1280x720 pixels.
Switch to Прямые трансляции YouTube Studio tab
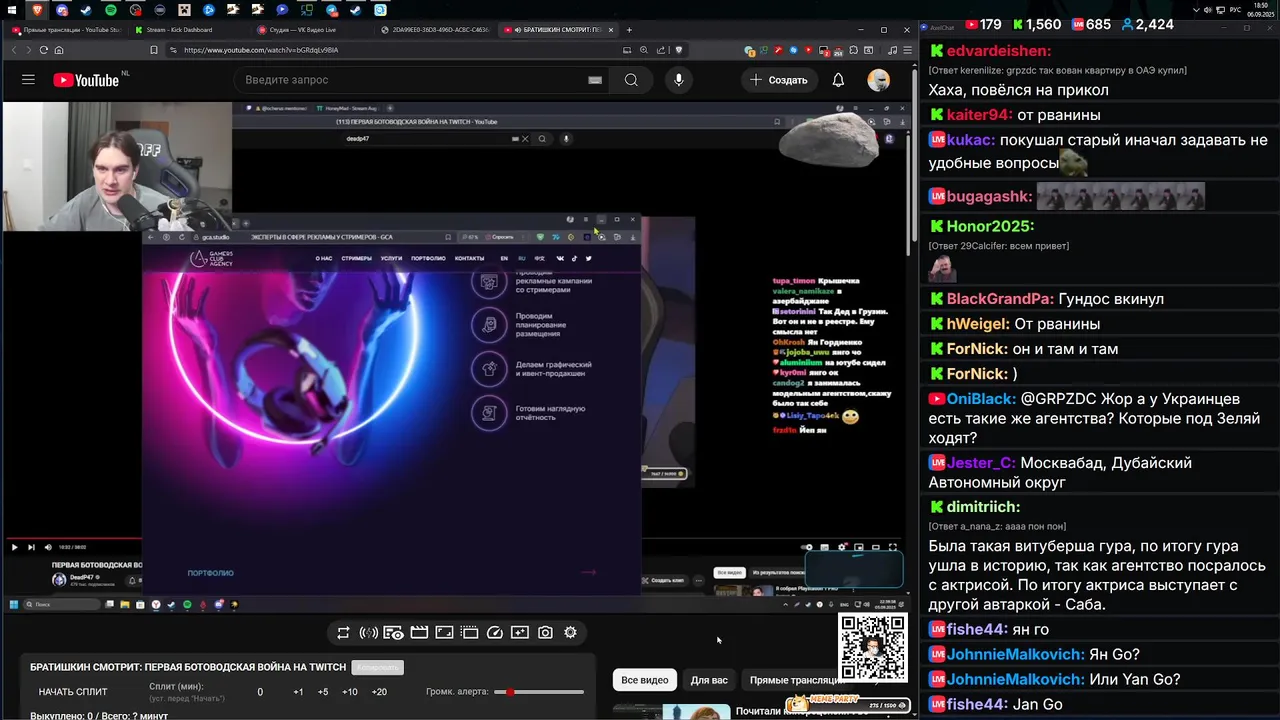click(65, 30)
